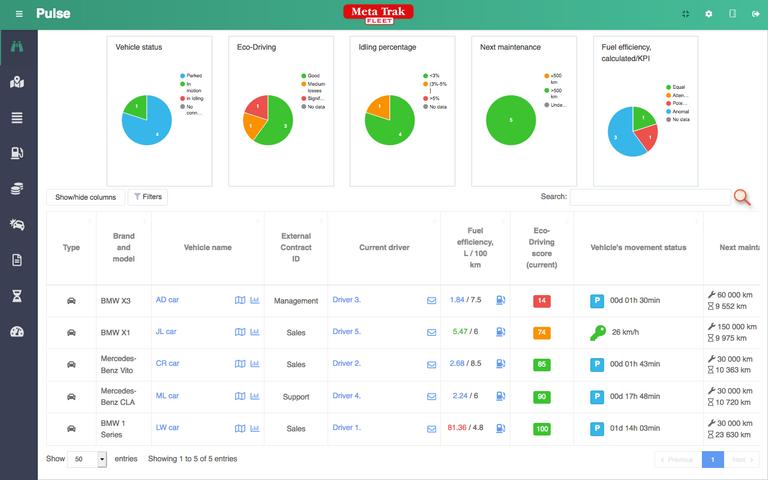Click the red magnifier search icon
768x480 pixels.
(742, 197)
